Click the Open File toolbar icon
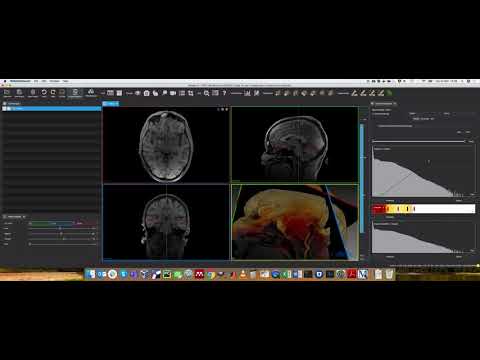The width and height of the screenshot is (480, 360). coord(7,93)
